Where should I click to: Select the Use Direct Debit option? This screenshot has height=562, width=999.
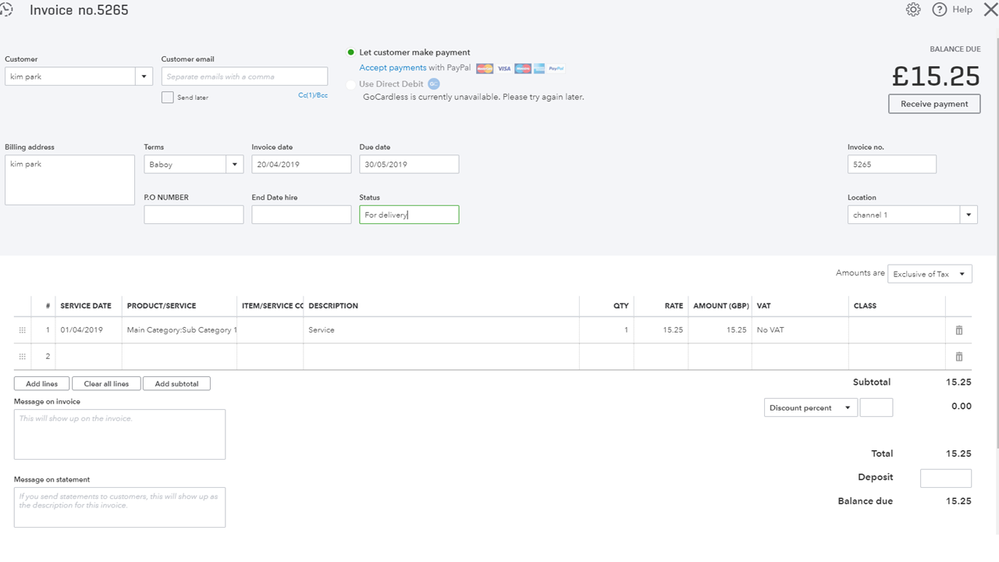(351, 84)
